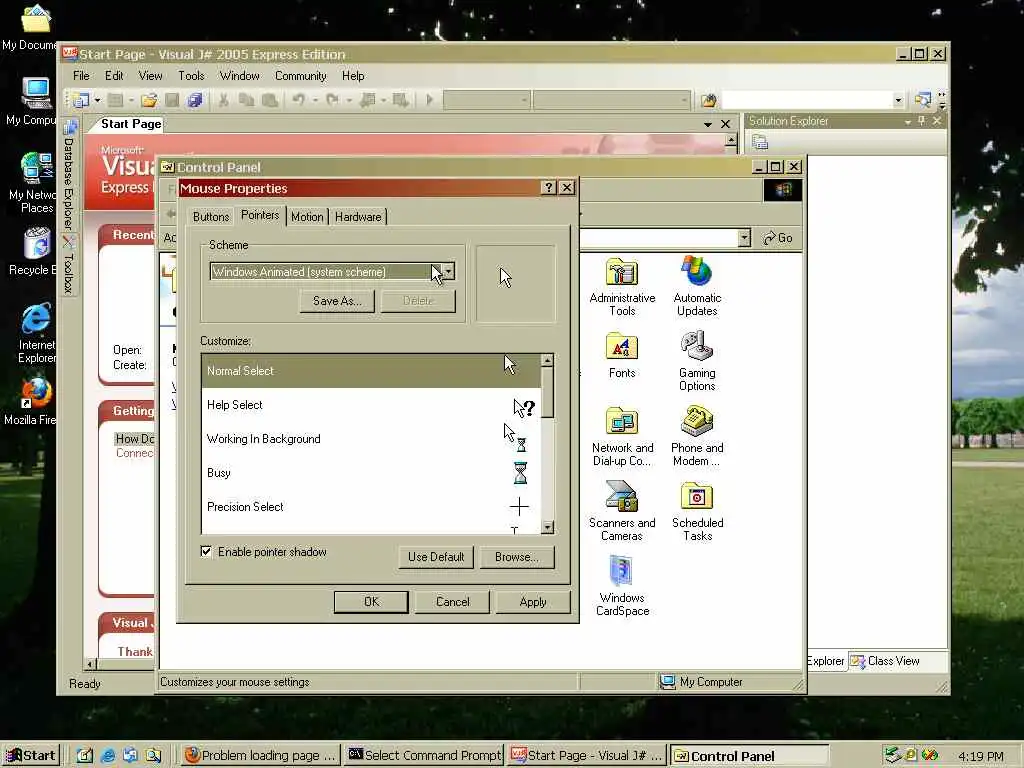This screenshot has width=1024, height=768.
Task: Click the Show Desktop quick launch icon
Action: point(84,756)
